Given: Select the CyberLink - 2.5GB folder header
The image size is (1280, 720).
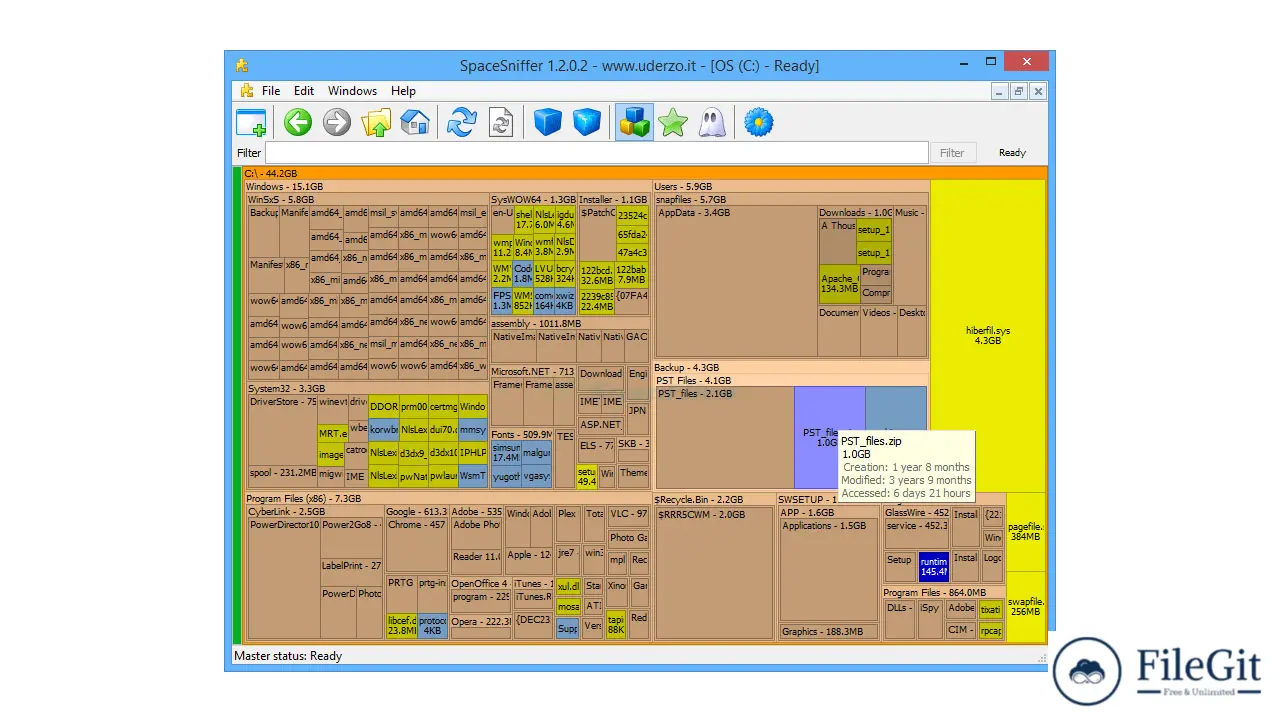Looking at the screenshot, I should [315, 512].
